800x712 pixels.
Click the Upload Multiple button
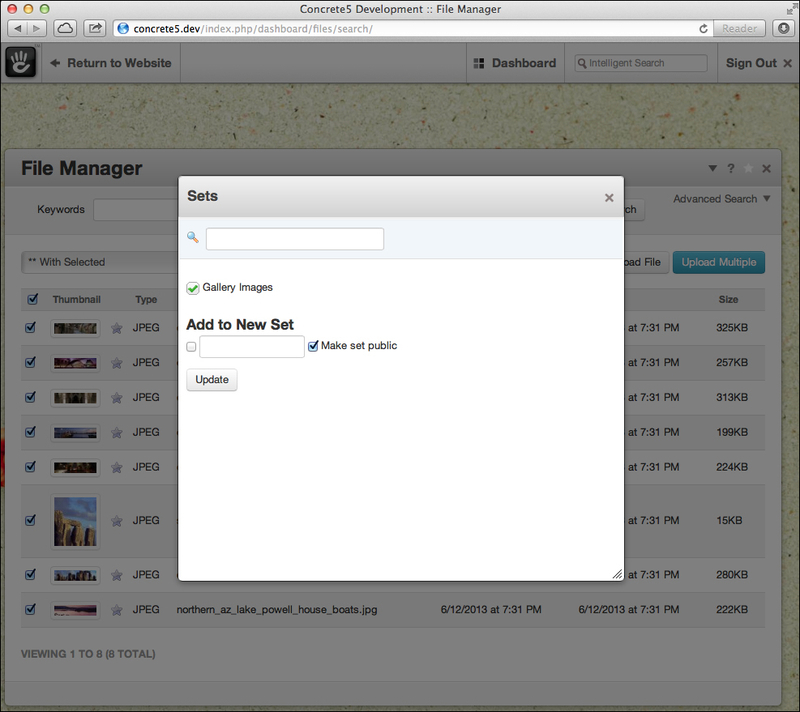tap(719, 262)
